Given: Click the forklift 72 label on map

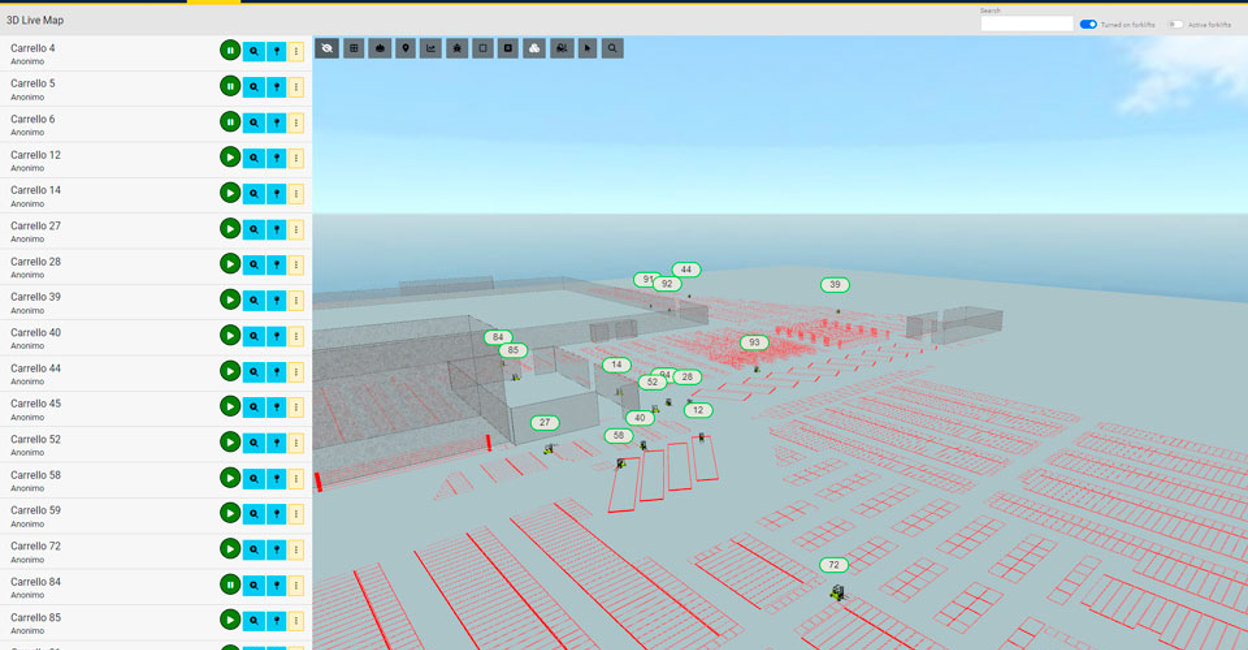Looking at the screenshot, I should [833, 565].
